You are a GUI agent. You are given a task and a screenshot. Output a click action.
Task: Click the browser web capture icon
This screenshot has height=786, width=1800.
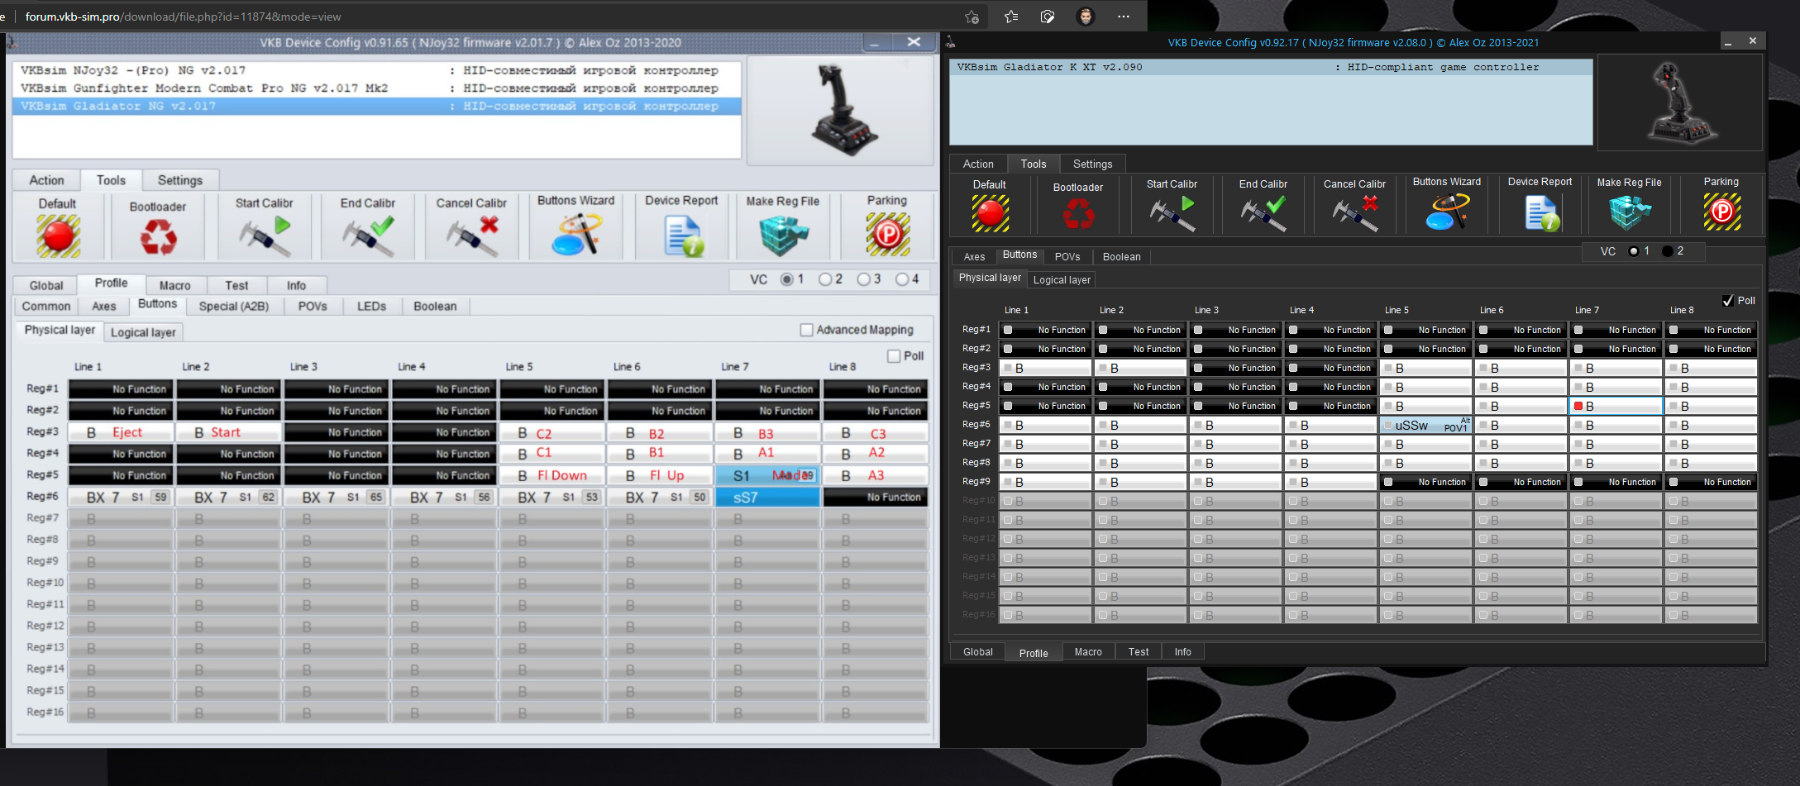[x=1048, y=16]
